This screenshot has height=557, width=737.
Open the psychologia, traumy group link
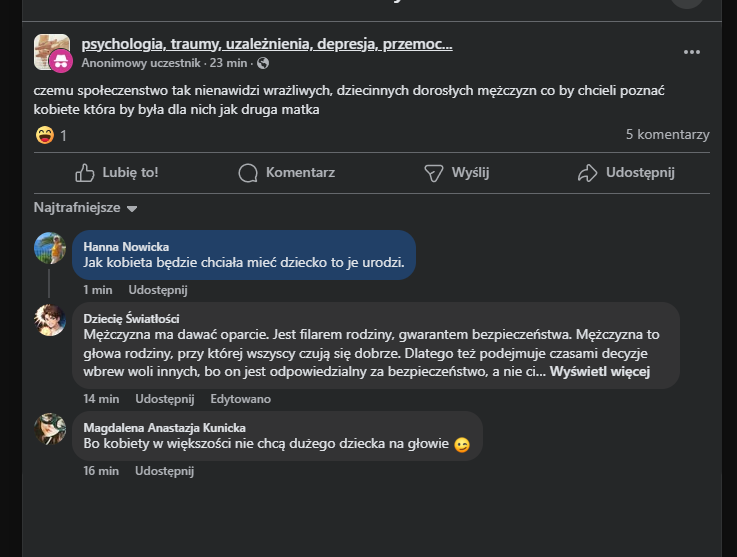tap(267, 44)
